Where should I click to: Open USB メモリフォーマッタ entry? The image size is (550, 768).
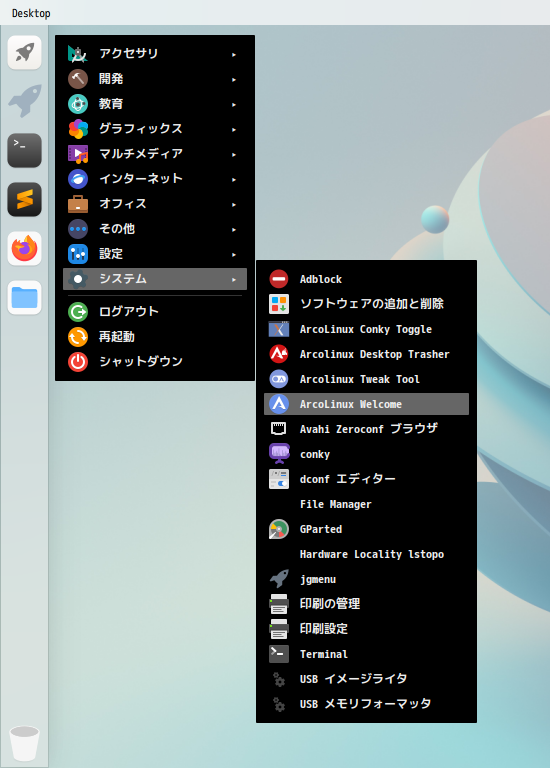[366, 704]
